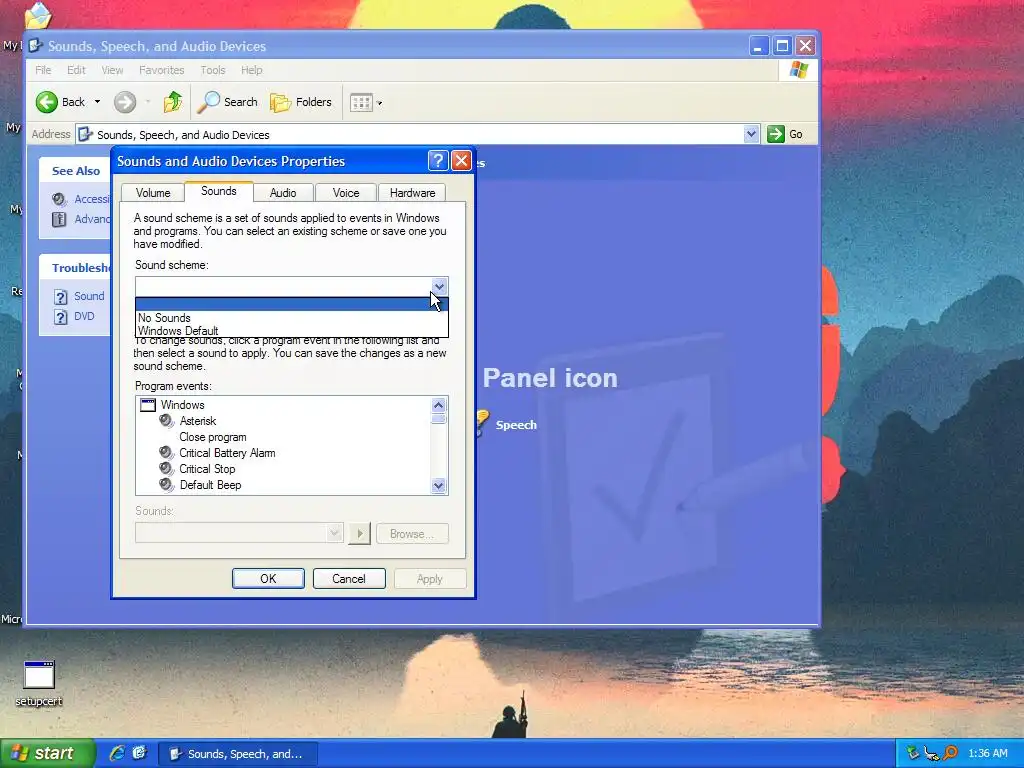The width and height of the screenshot is (1024, 768).
Task: Open the Advanced link under See Also
Action: [x=91, y=219]
